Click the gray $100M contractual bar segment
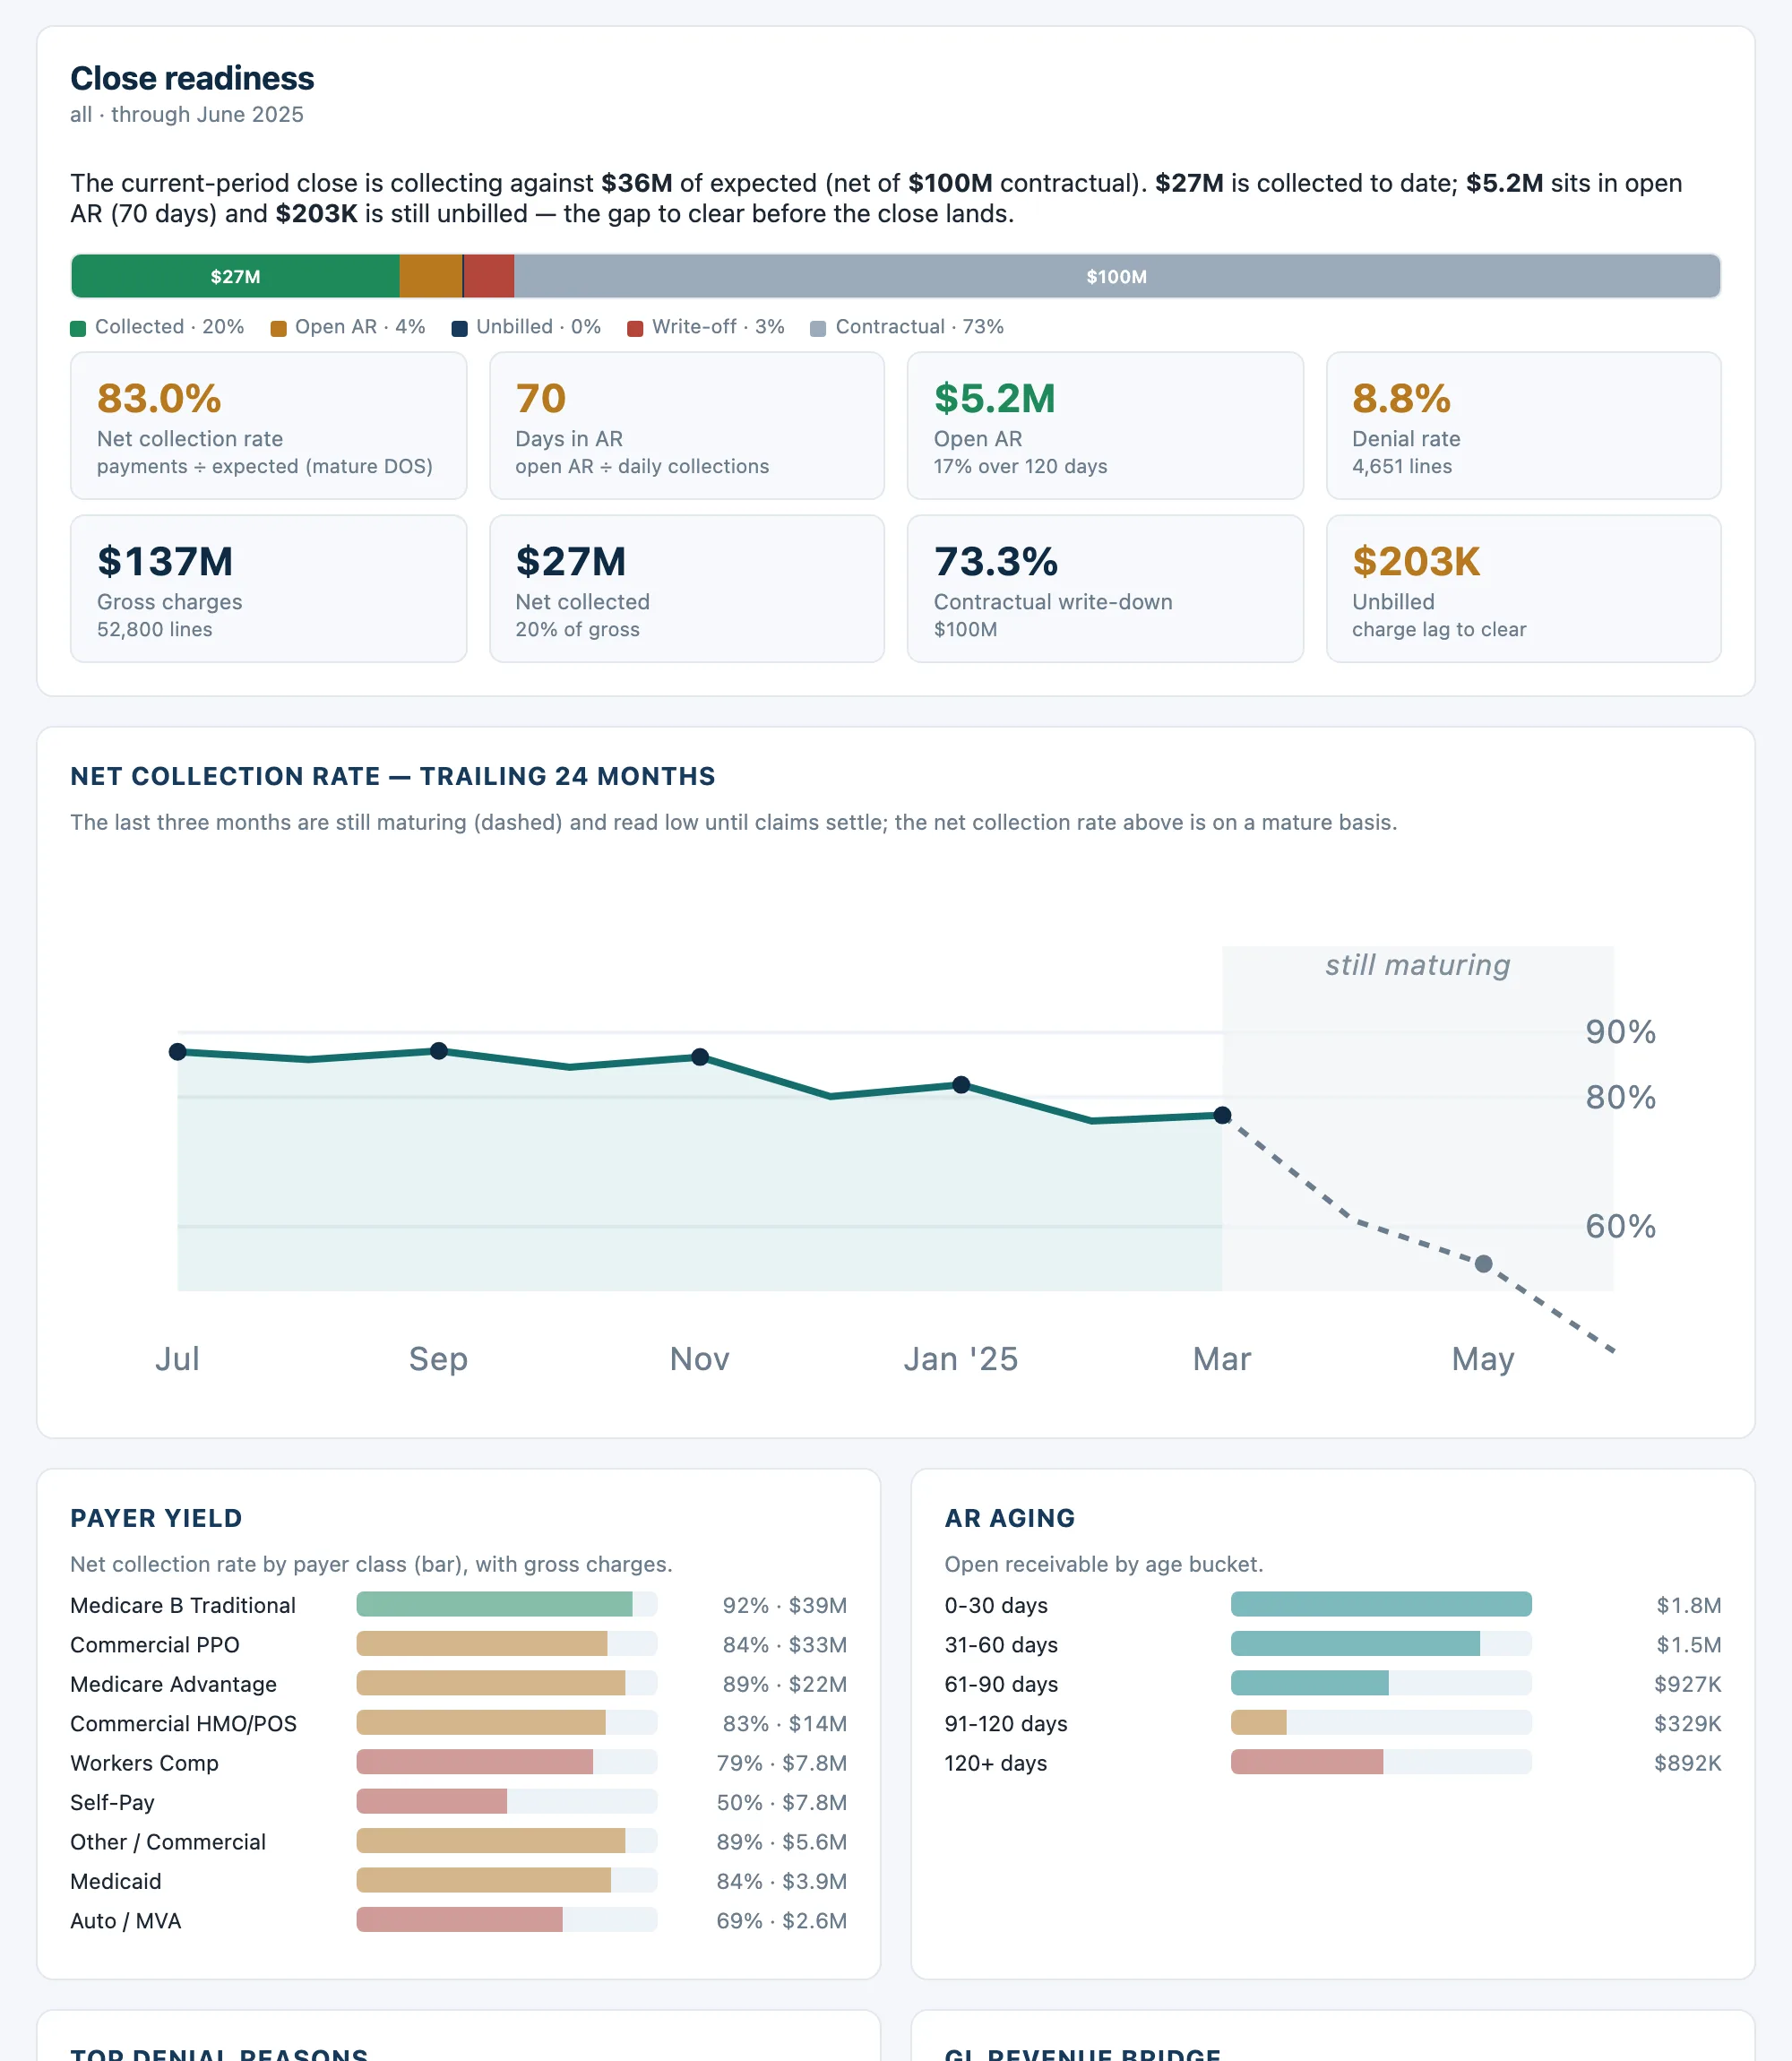 point(1117,276)
